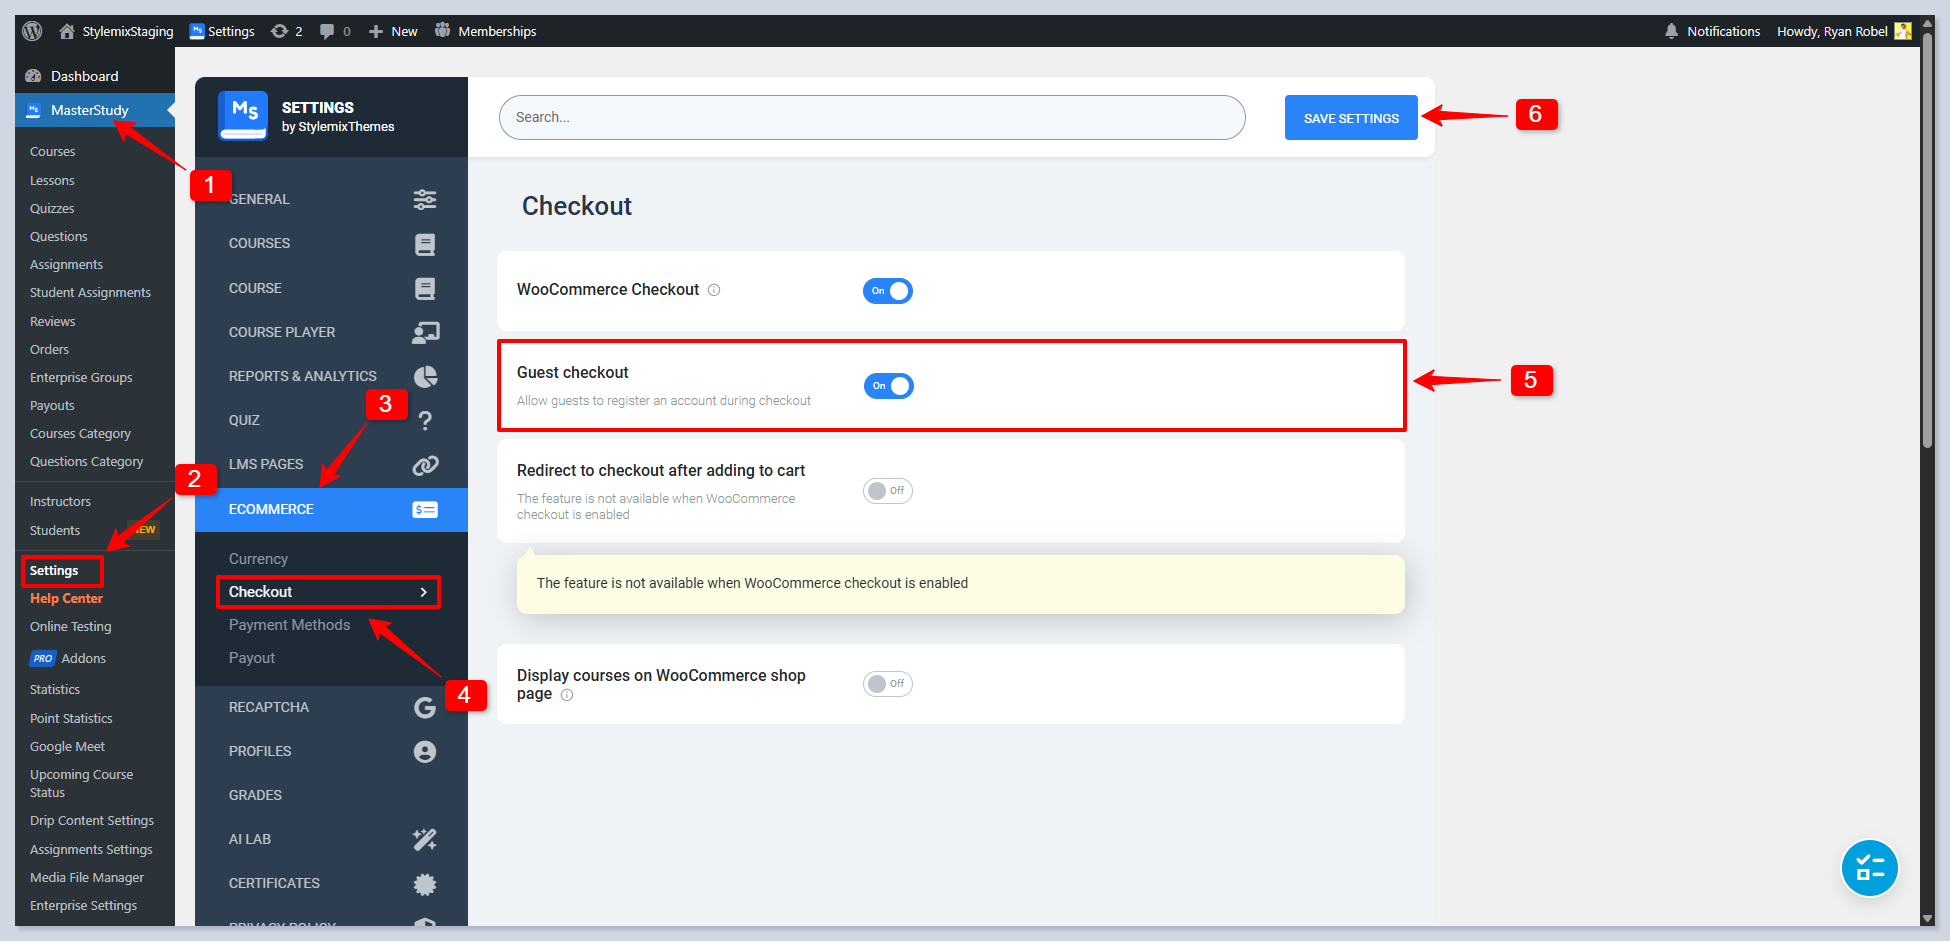Click the WordPress logo icon
1950x941 pixels.
32,31
